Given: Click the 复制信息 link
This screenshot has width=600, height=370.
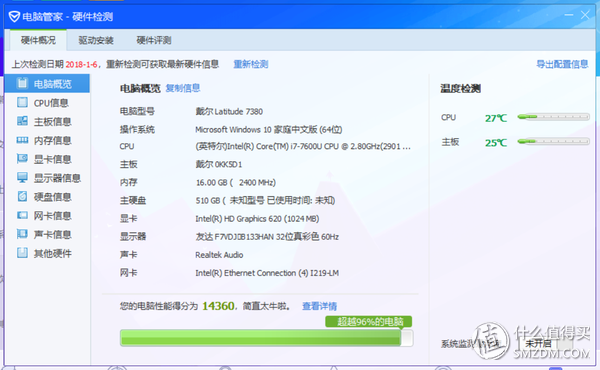Looking at the screenshot, I should (183, 88).
